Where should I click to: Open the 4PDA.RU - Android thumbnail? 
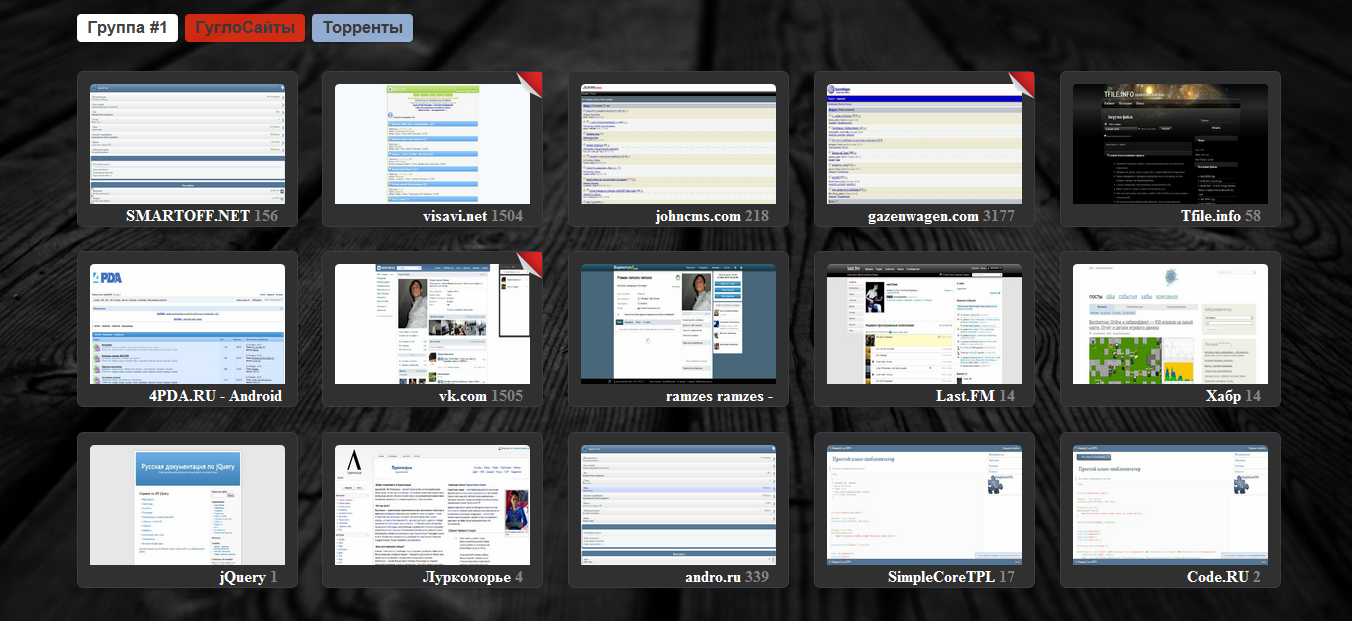click(x=187, y=324)
